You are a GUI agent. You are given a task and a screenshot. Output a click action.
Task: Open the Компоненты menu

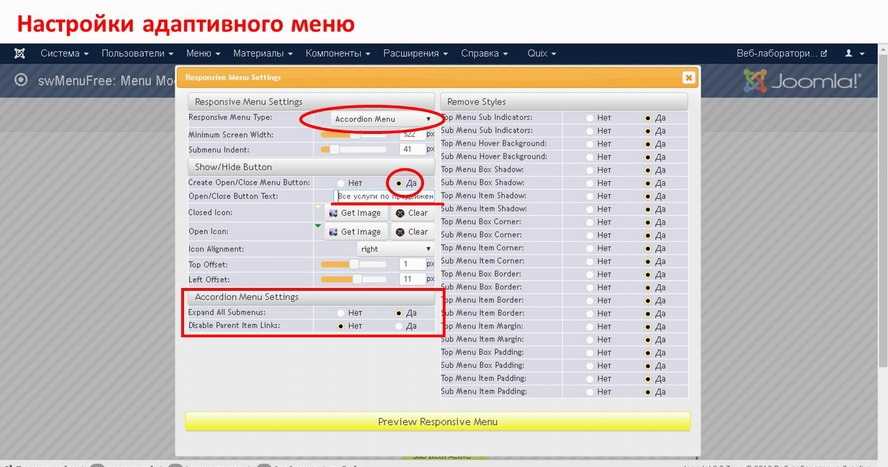pyautogui.click(x=338, y=53)
